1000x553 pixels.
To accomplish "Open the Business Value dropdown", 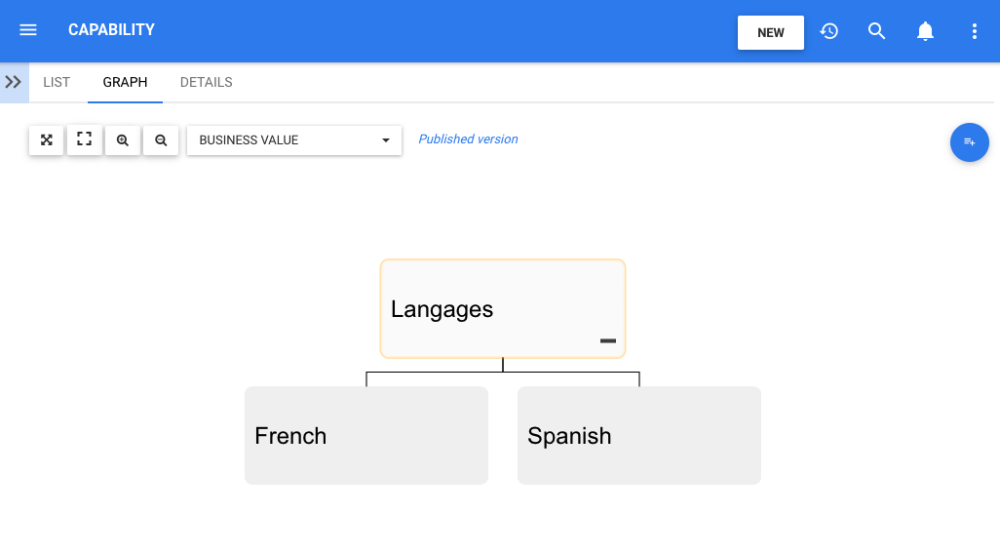I will pos(294,140).
